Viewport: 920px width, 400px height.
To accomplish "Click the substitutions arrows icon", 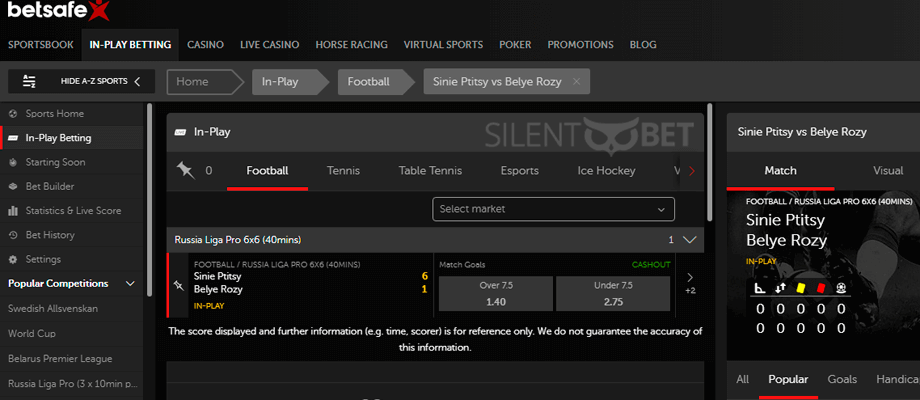I will 780,288.
